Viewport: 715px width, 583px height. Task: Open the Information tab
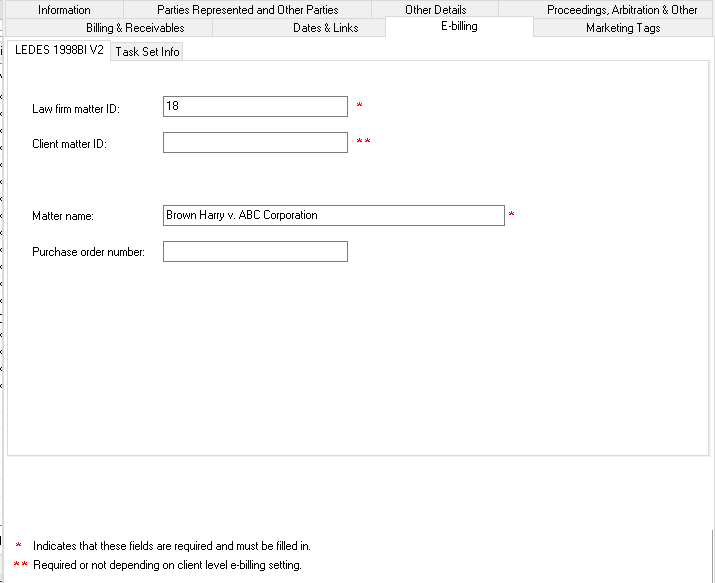64,10
